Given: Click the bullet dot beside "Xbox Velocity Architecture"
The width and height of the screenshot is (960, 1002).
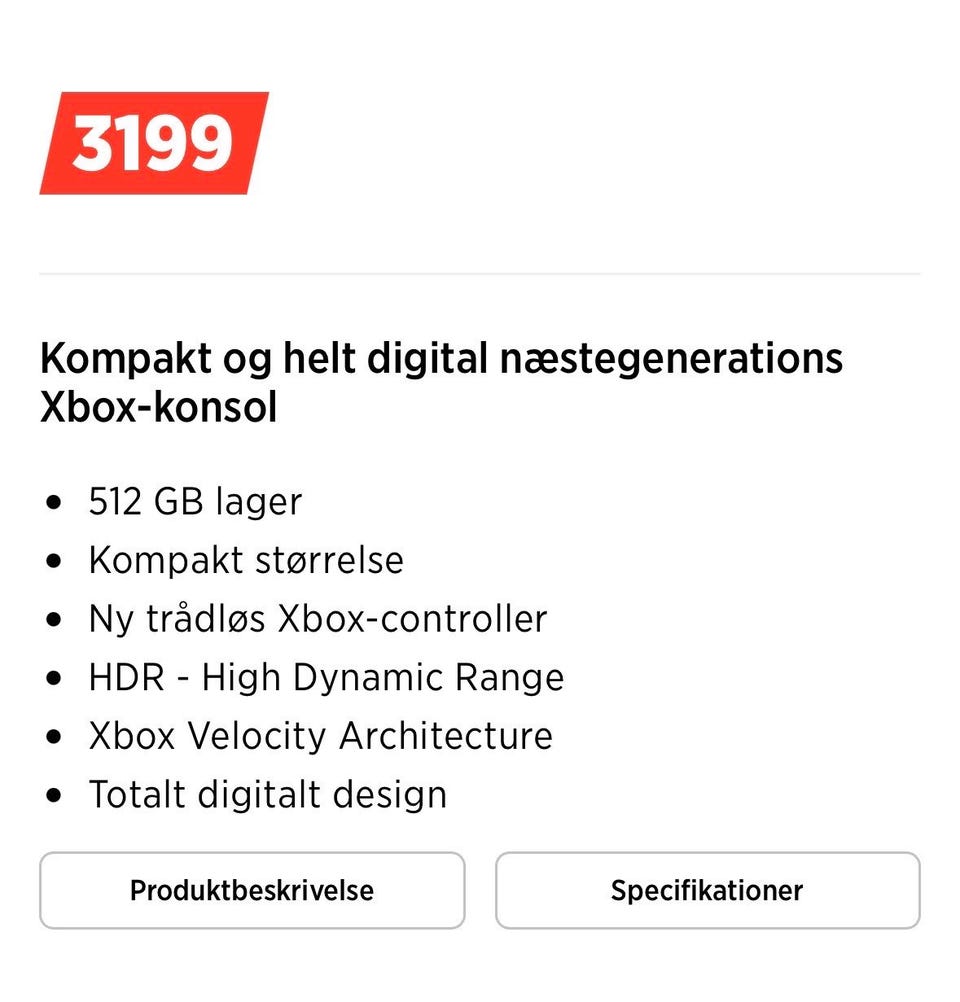Looking at the screenshot, I should 54,738.
